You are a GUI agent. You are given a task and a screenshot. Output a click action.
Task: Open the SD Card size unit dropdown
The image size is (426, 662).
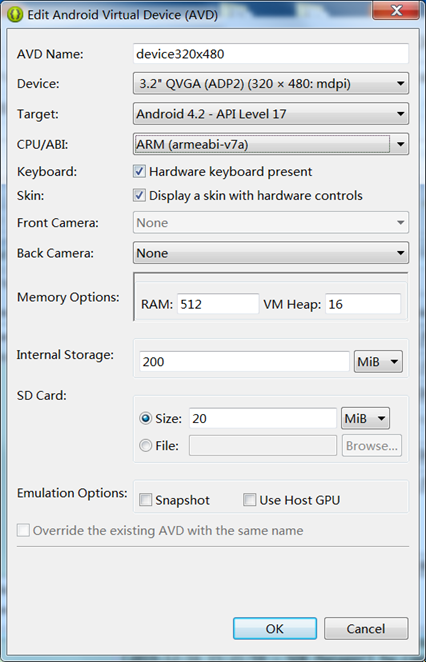[x=365, y=418]
